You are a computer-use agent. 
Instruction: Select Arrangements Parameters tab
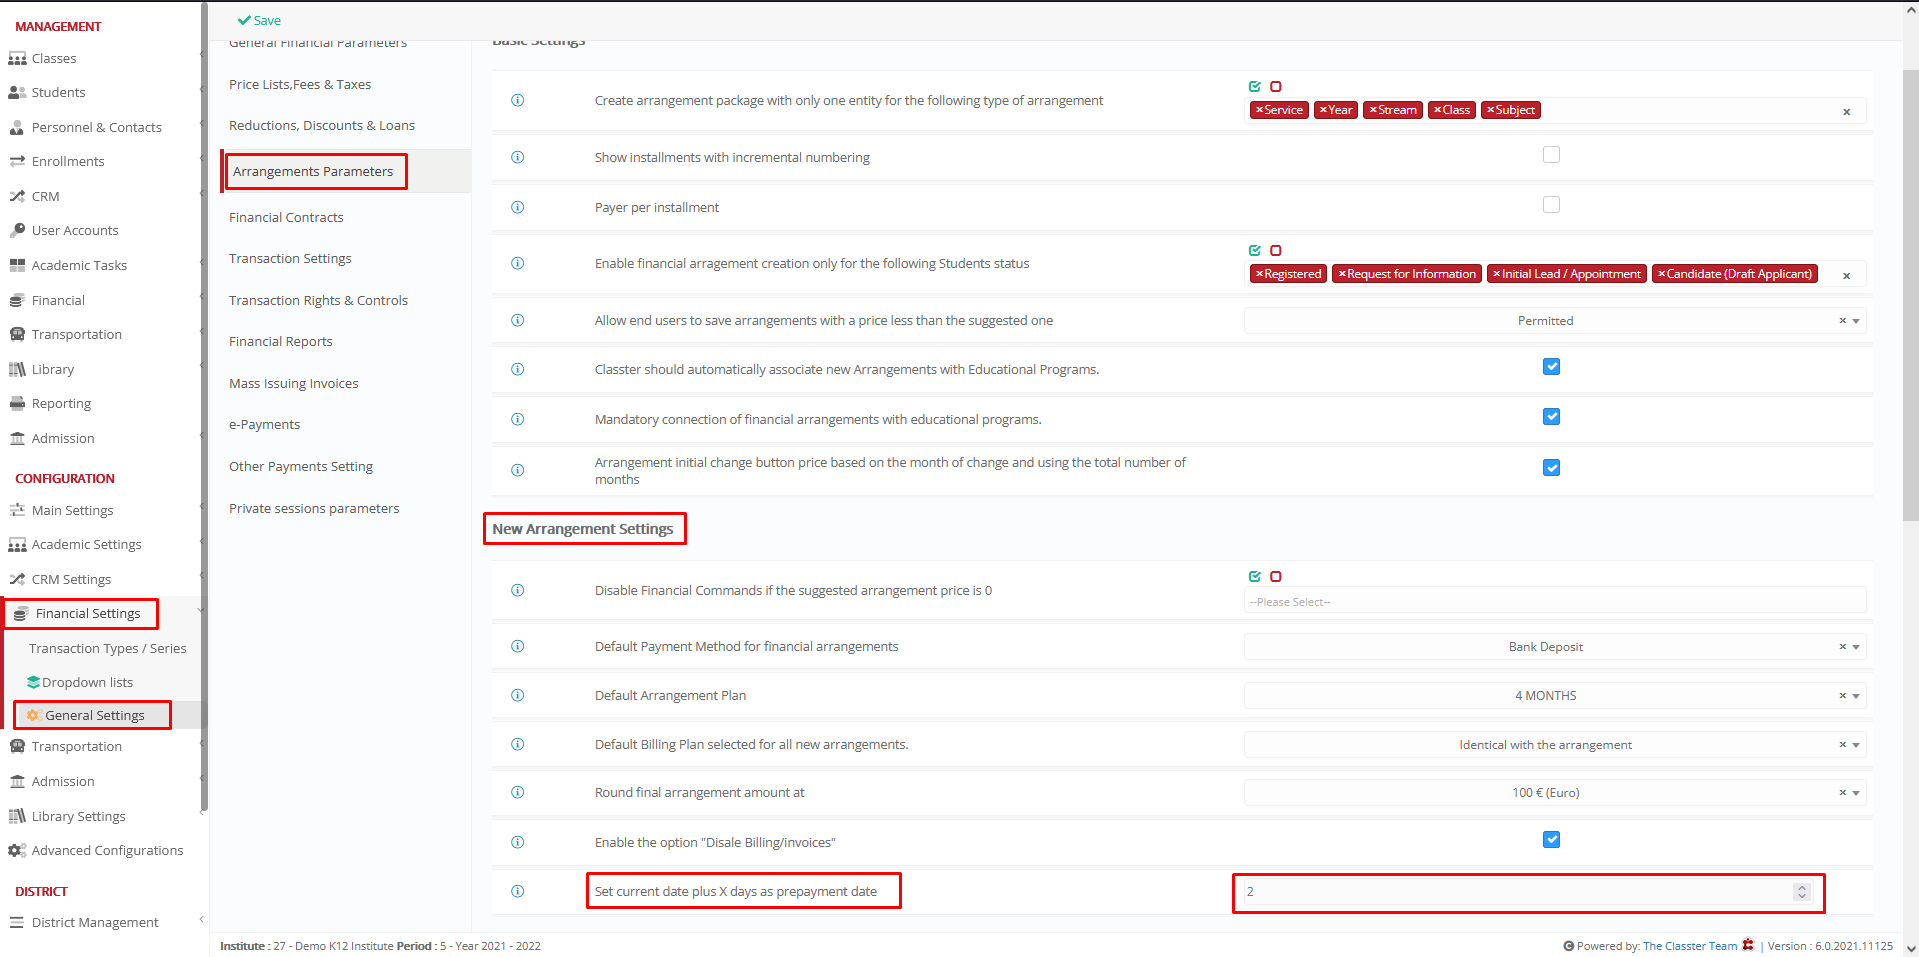[x=313, y=172]
